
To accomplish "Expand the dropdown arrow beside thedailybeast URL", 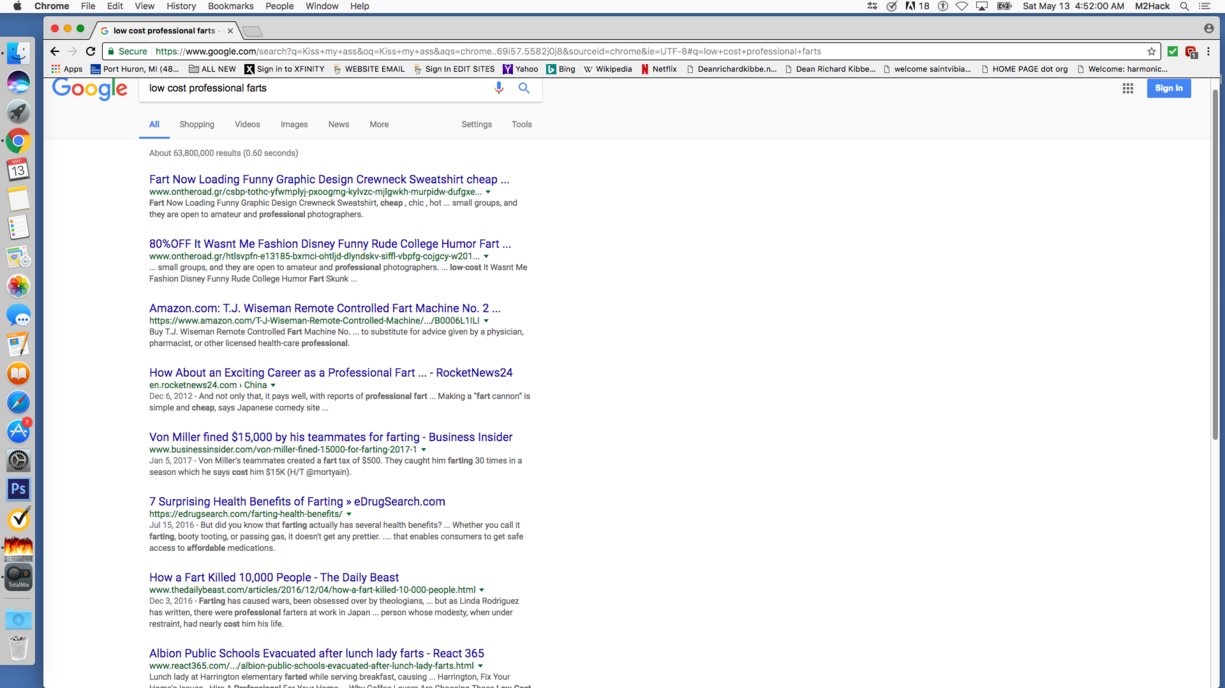I will (482, 590).
